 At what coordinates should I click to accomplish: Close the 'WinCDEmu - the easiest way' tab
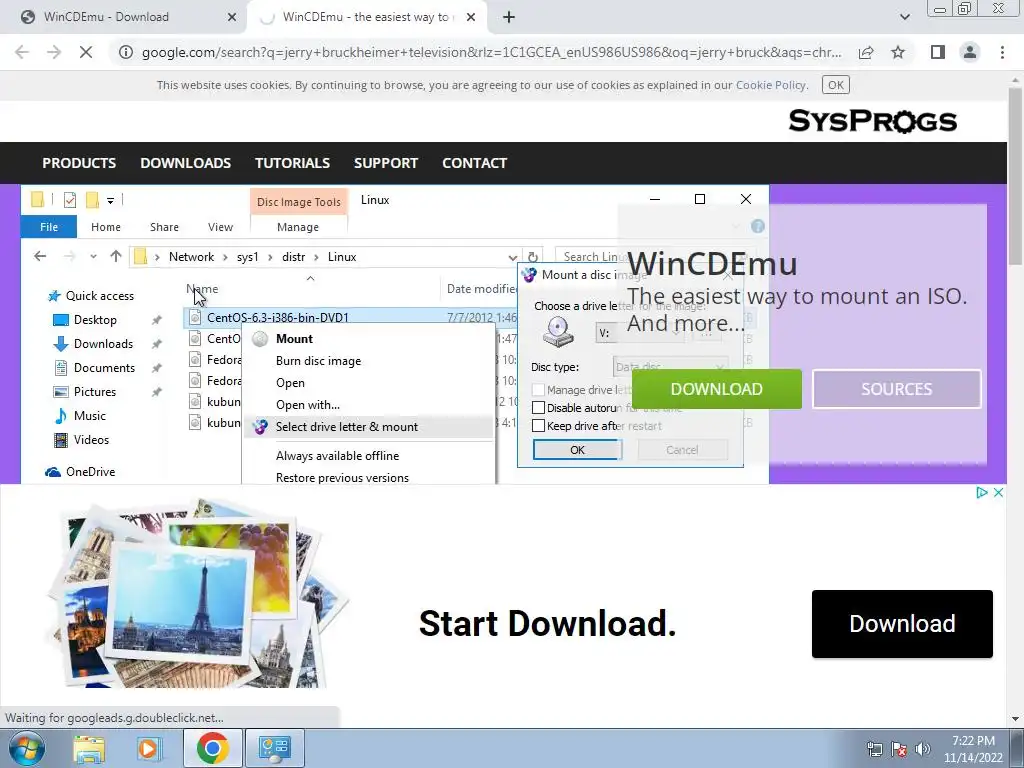(x=471, y=17)
